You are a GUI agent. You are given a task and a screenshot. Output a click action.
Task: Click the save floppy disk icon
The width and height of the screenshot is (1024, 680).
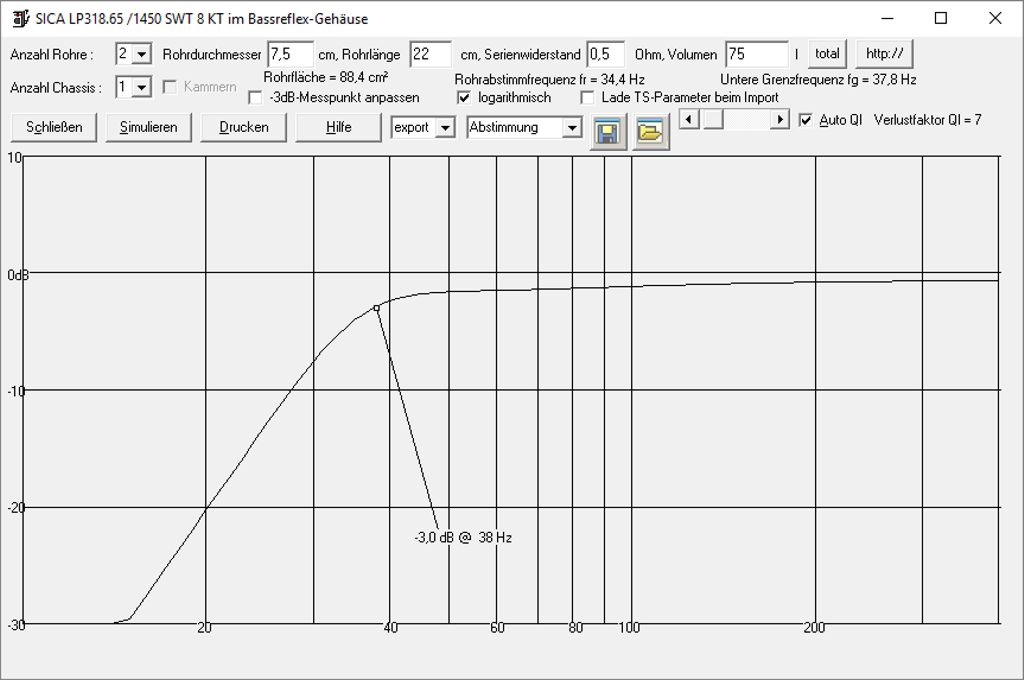point(606,133)
